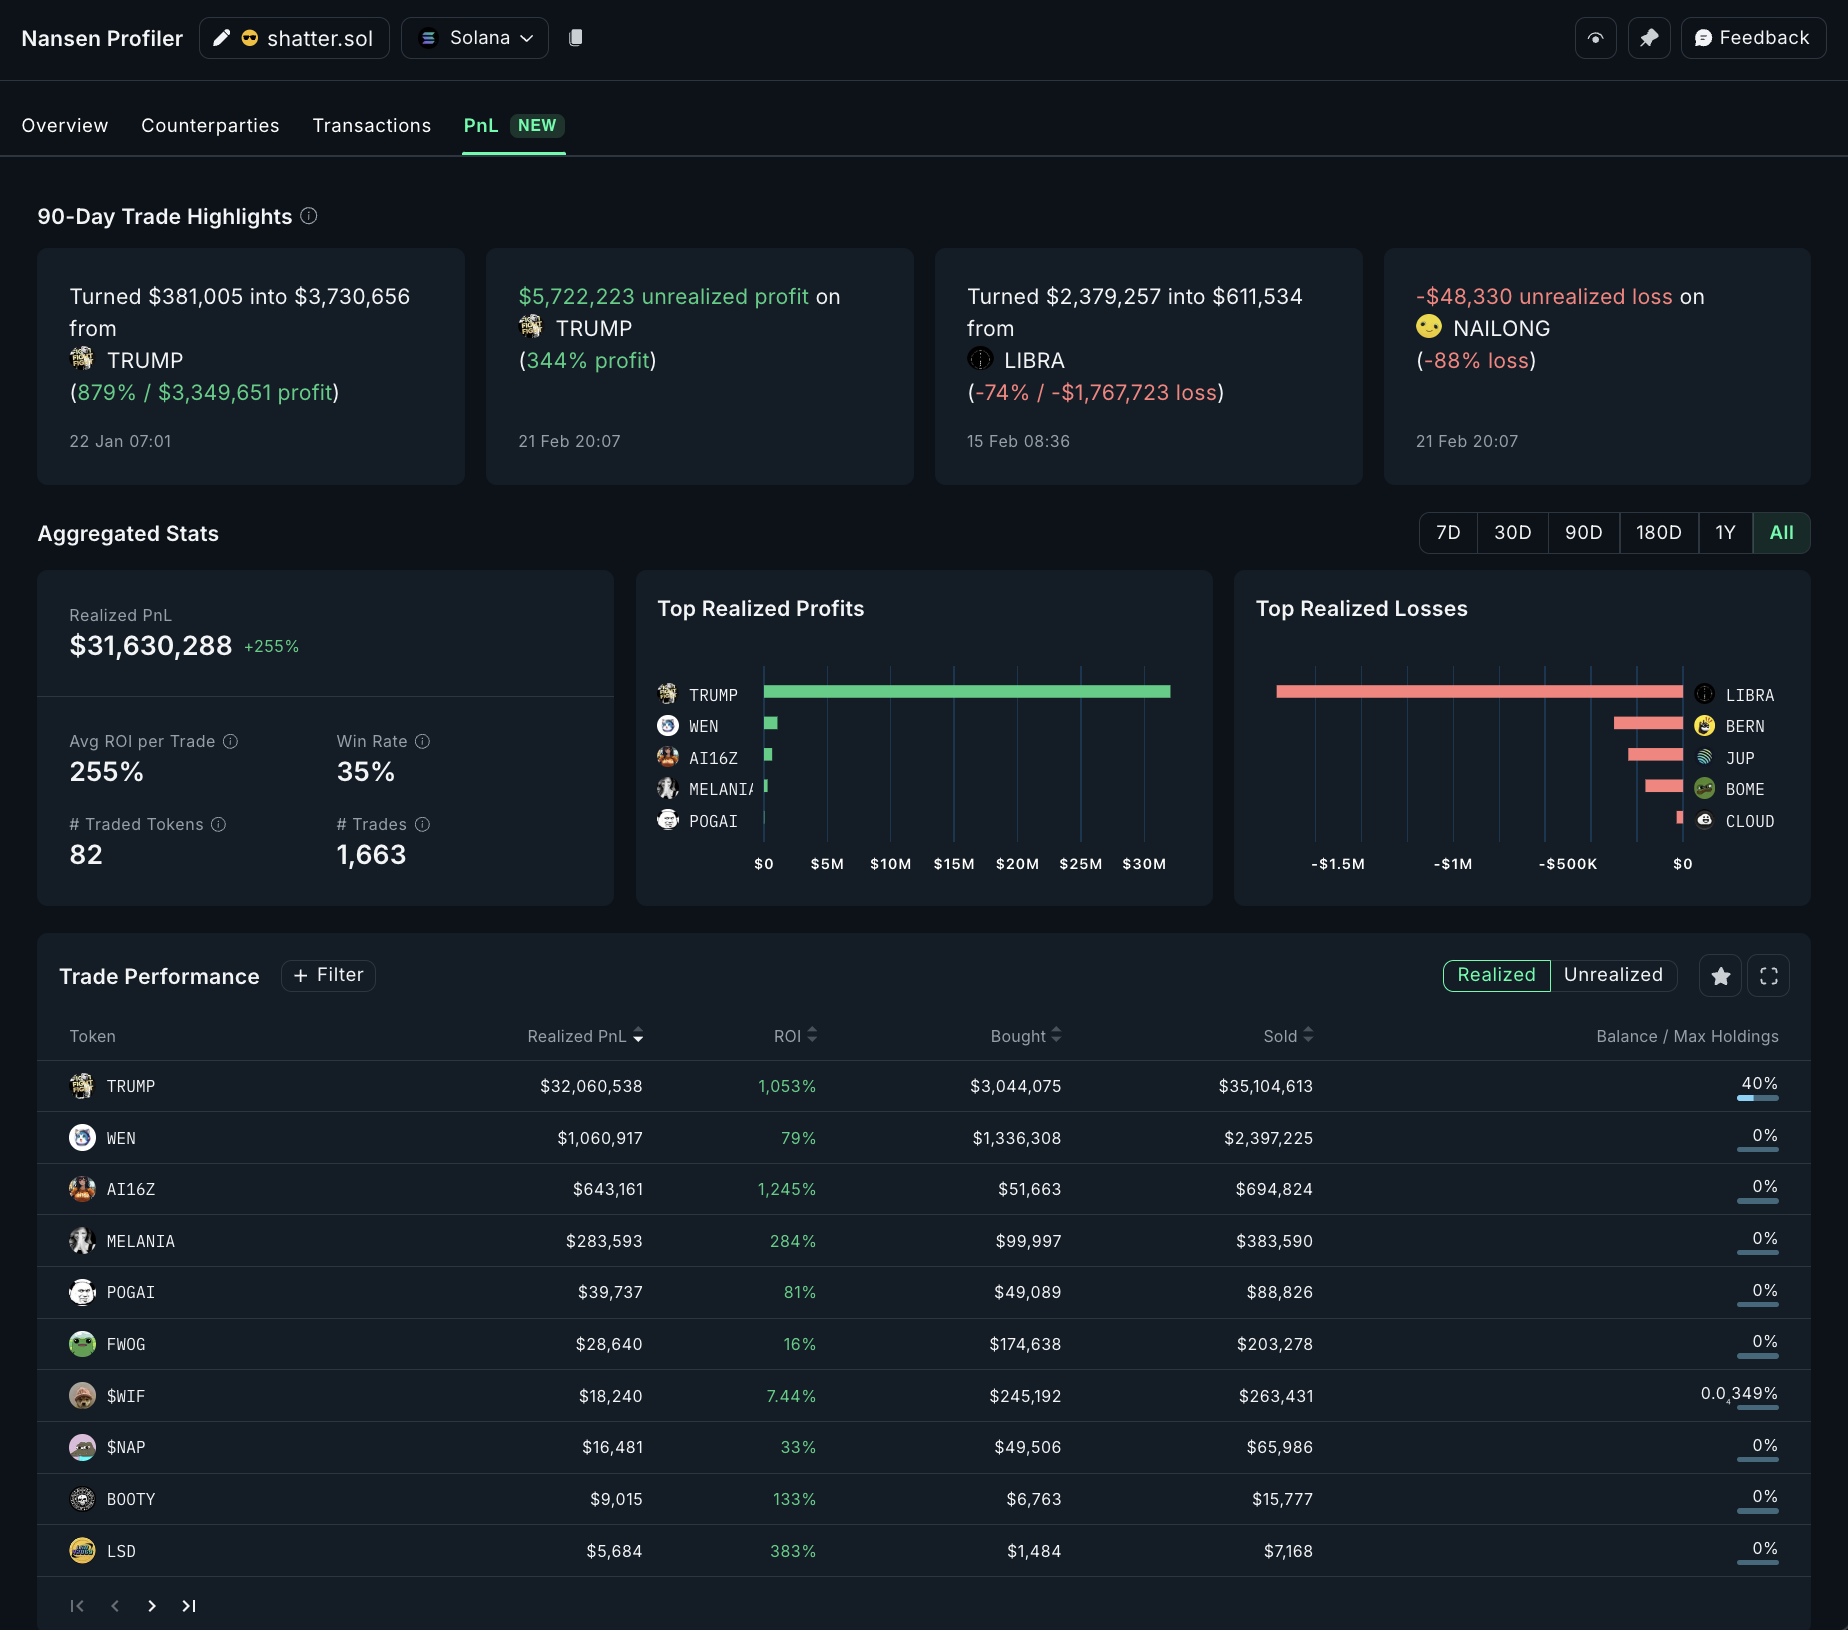
Task: Select the 1Y aggregated stats range
Action: (1725, 532)
